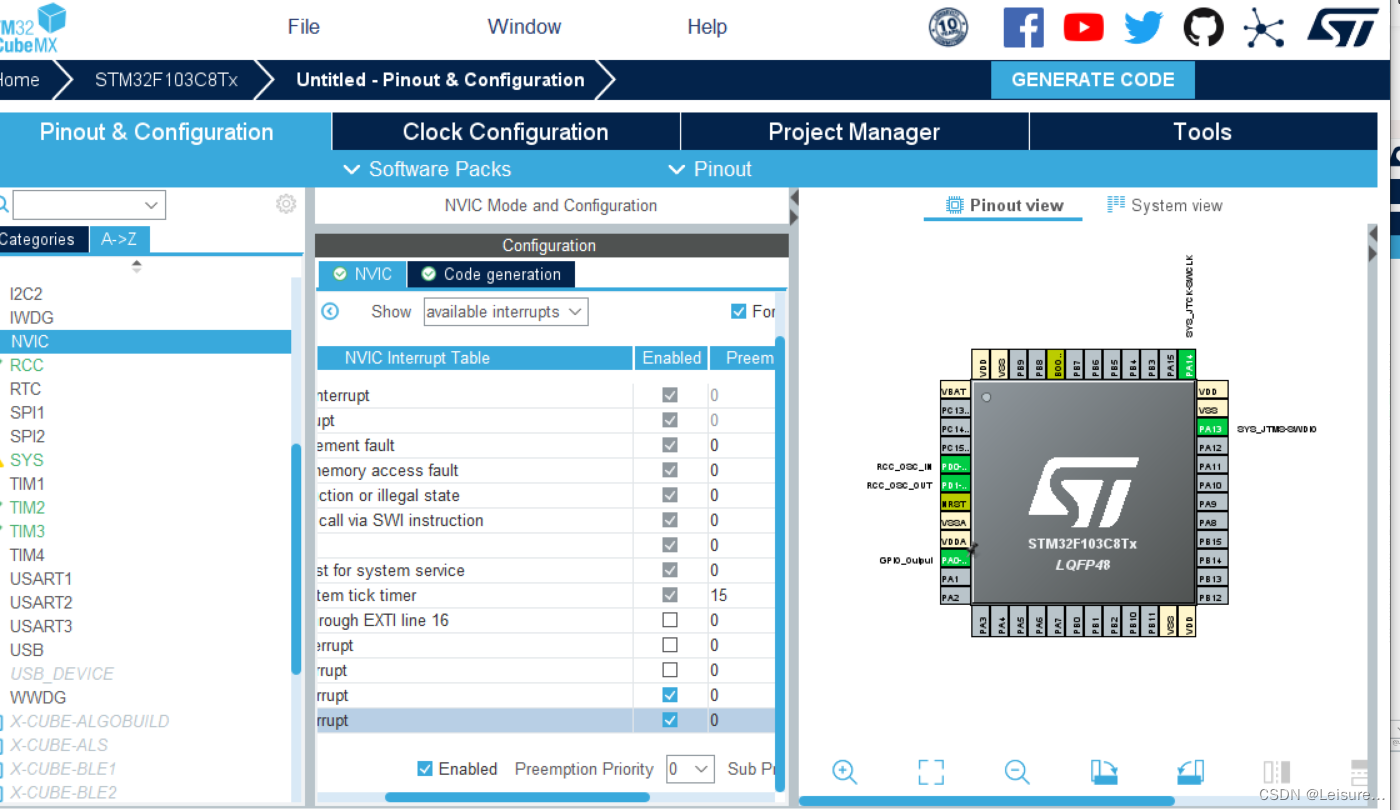
Task: Open the Code generation tab
Action: click(491, 274)
